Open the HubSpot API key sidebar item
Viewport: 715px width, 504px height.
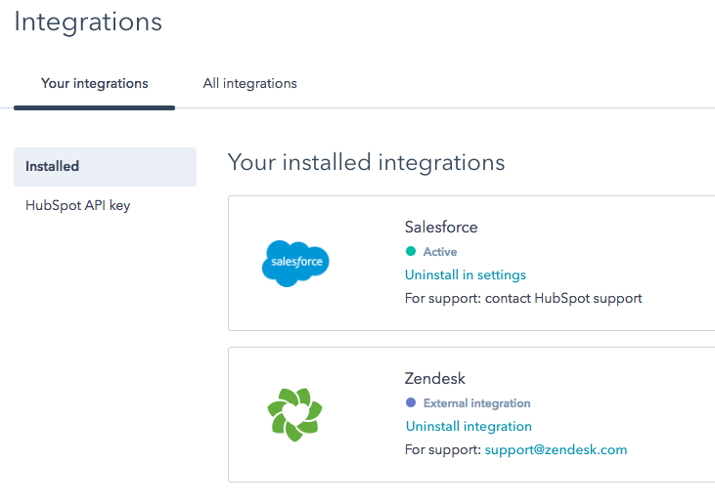tap(78, 205)
